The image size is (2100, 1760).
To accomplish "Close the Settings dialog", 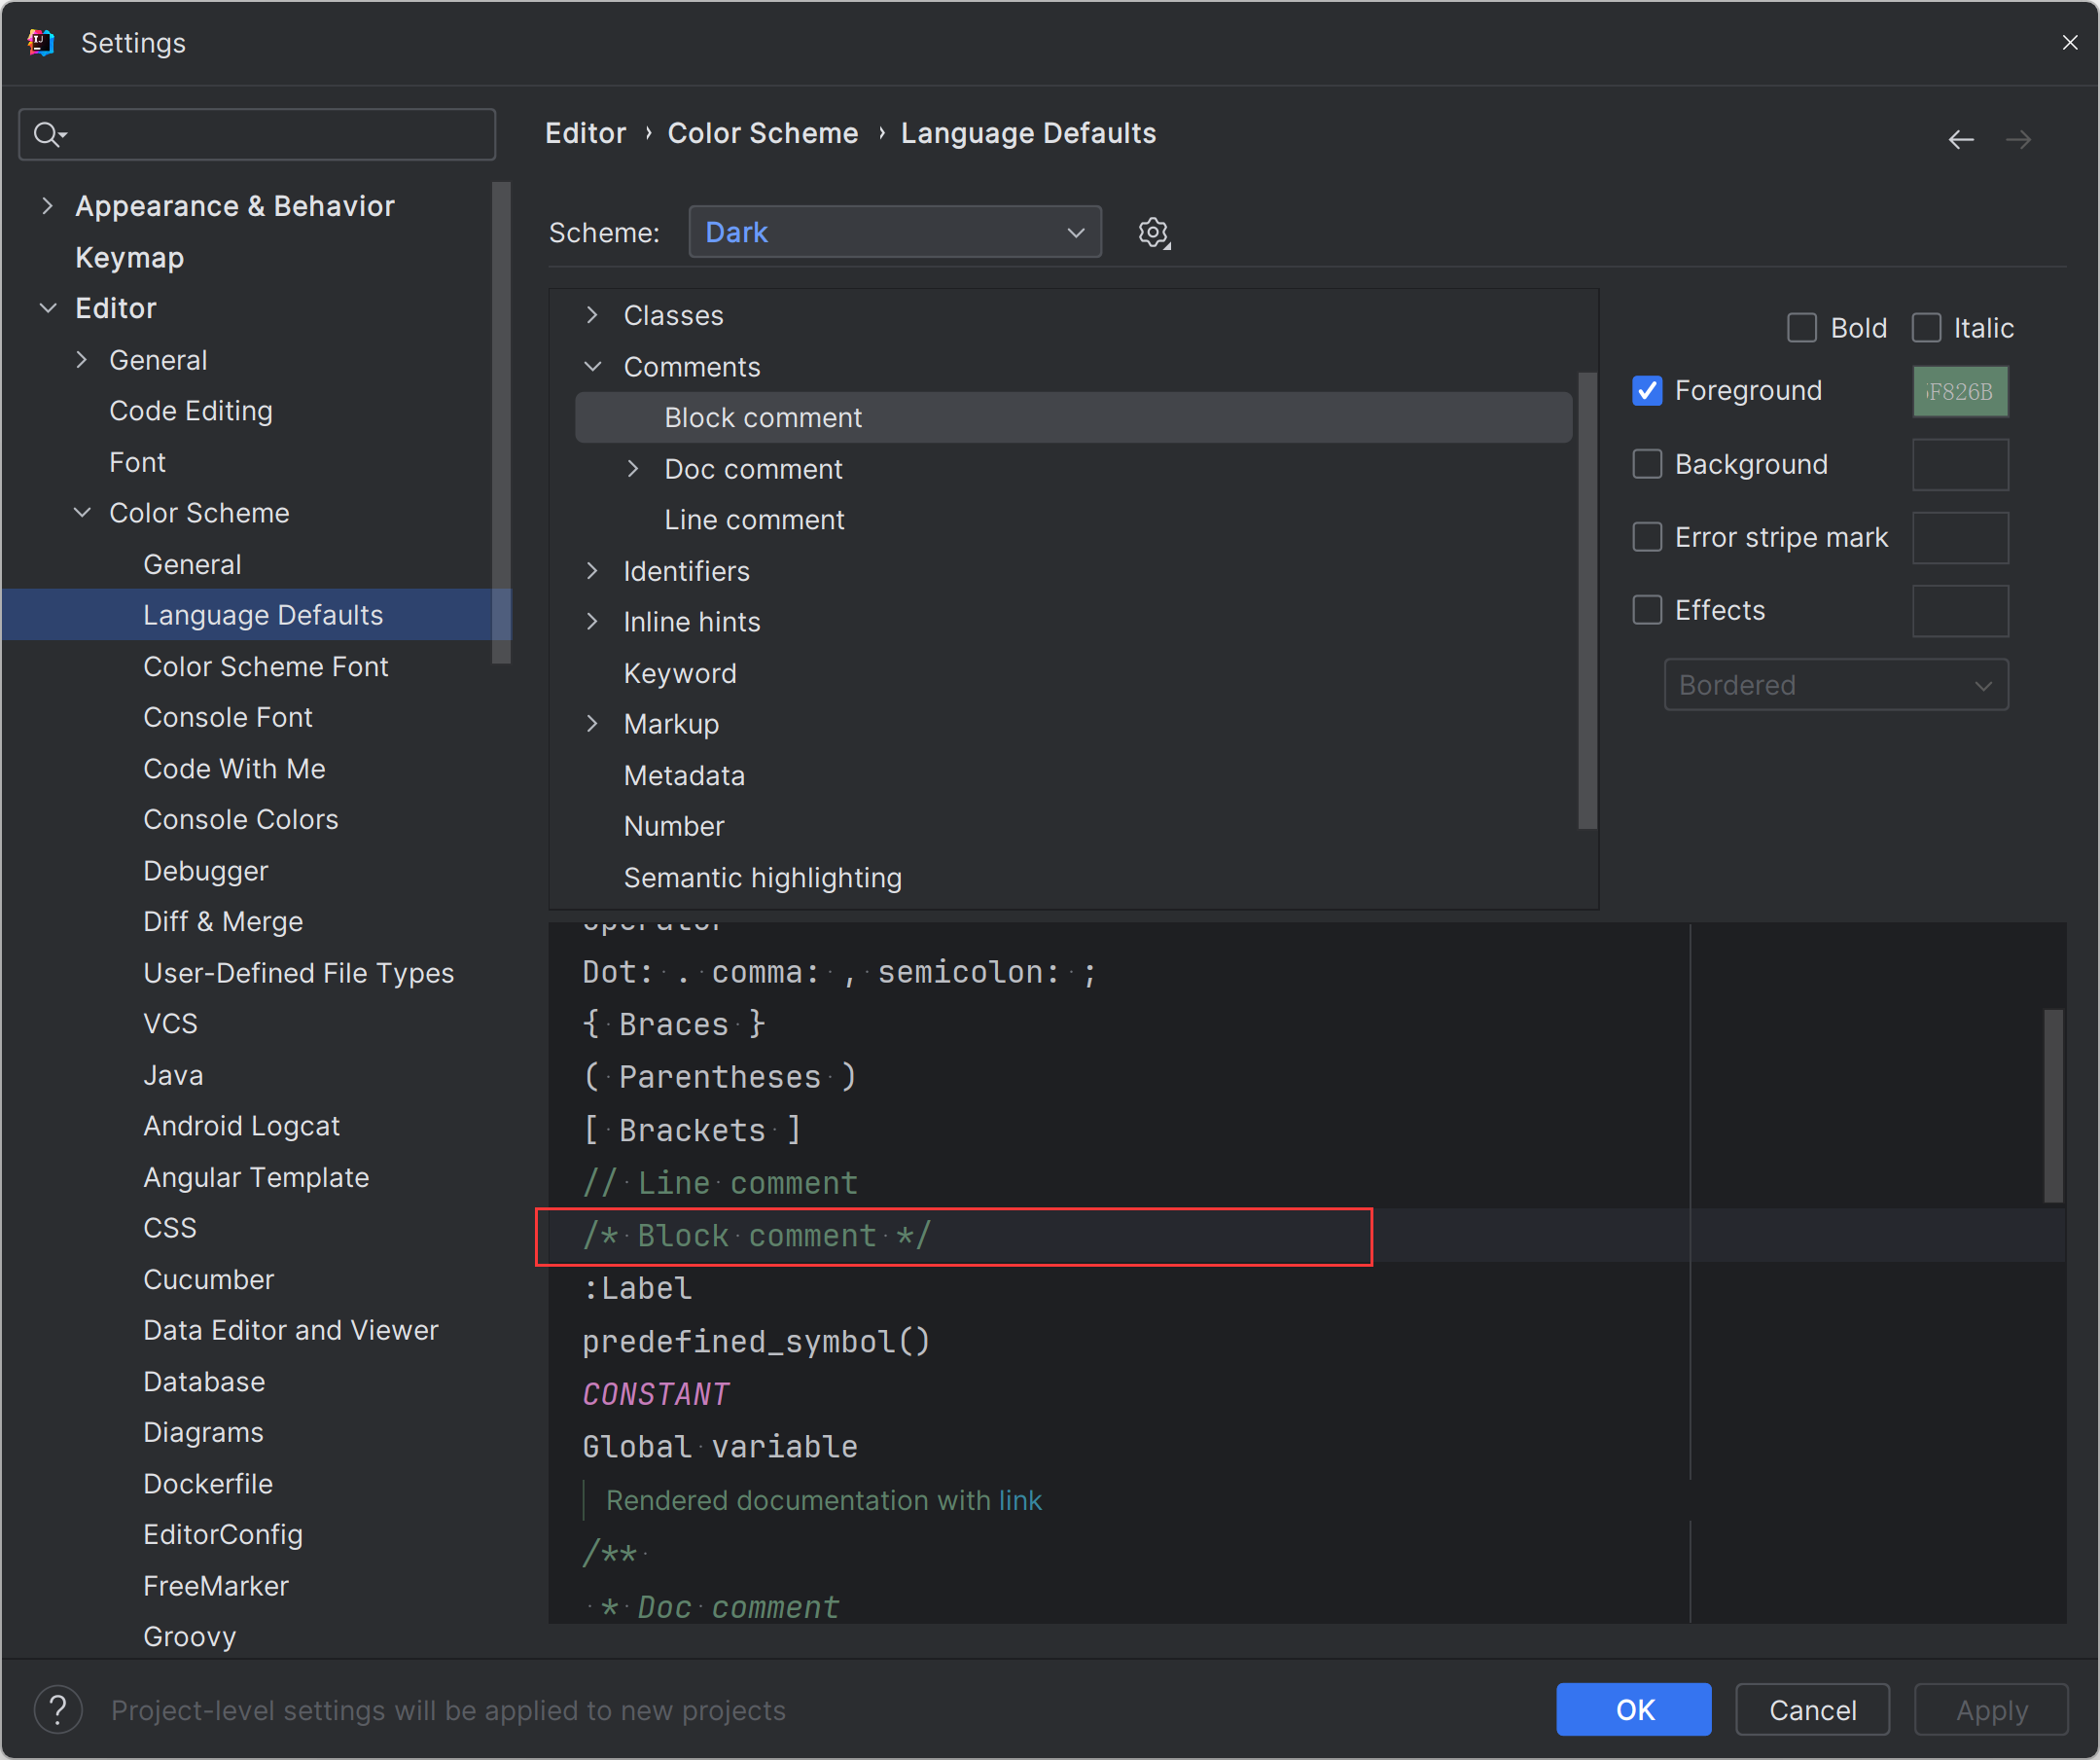I will point(2069,42).
